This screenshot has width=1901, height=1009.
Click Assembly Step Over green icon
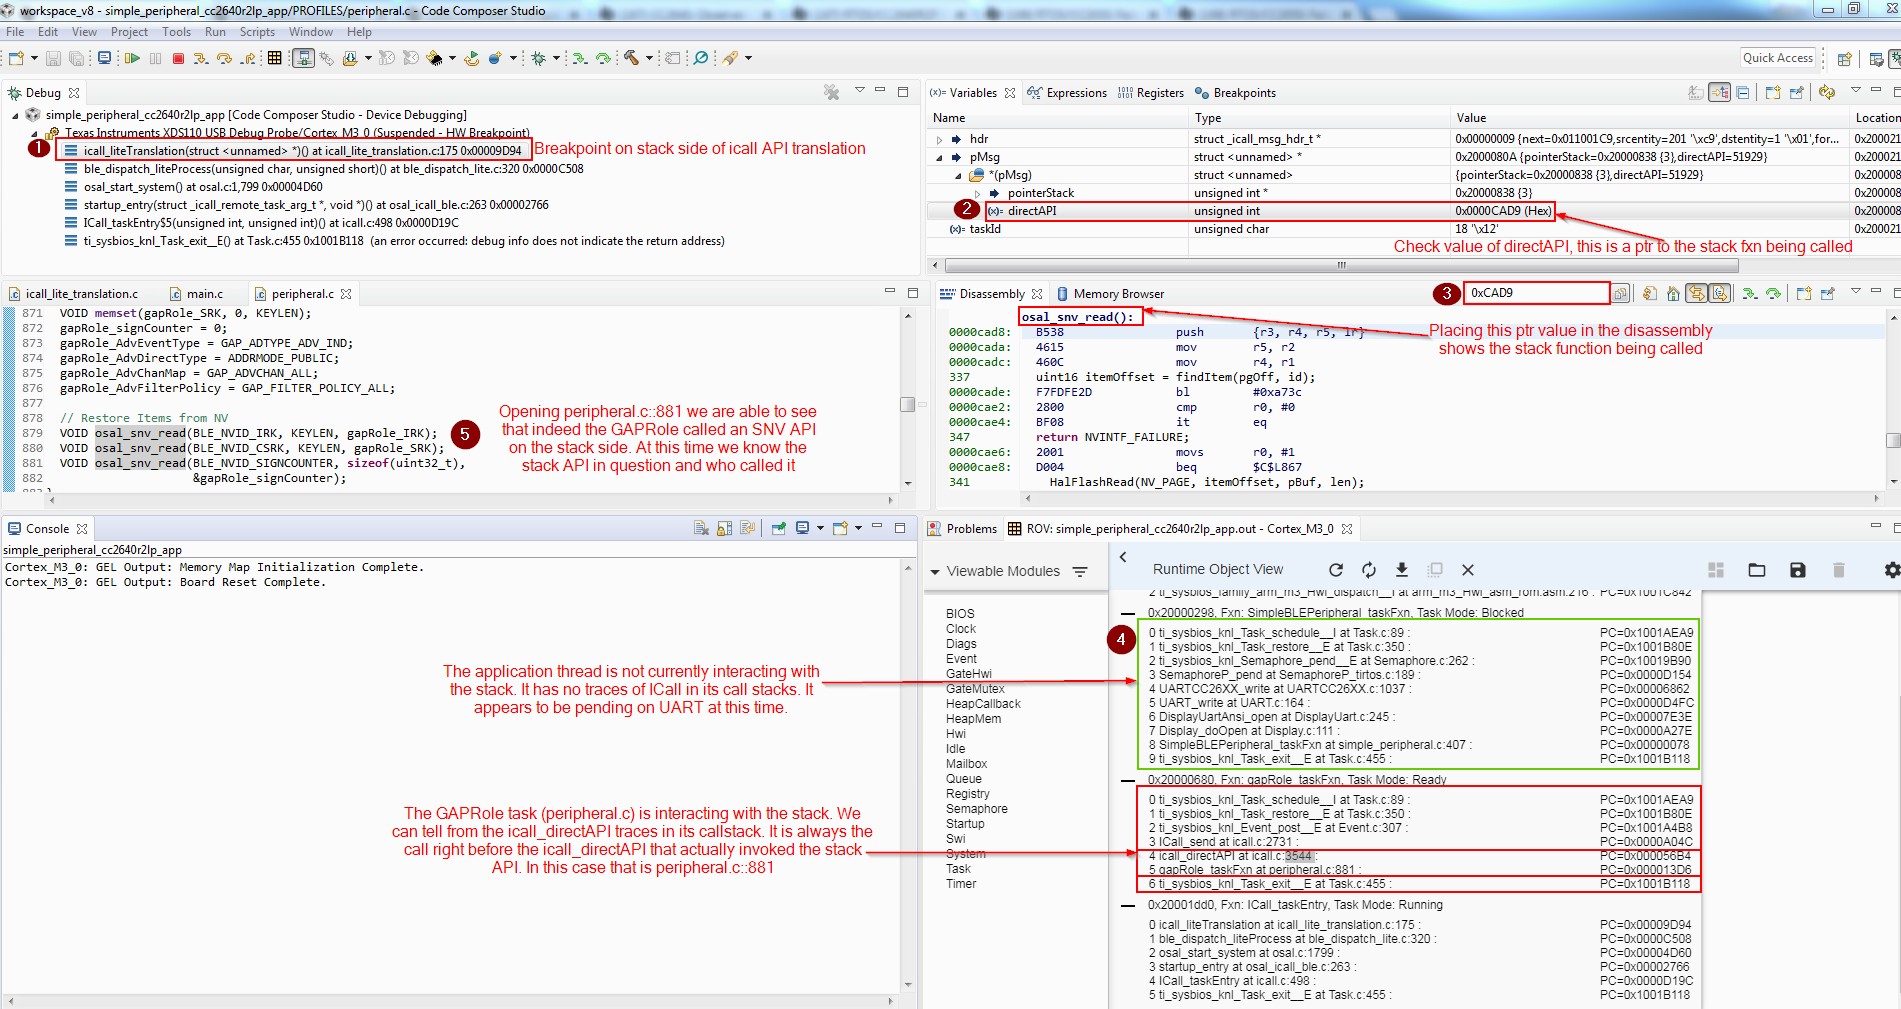point(603,59)
